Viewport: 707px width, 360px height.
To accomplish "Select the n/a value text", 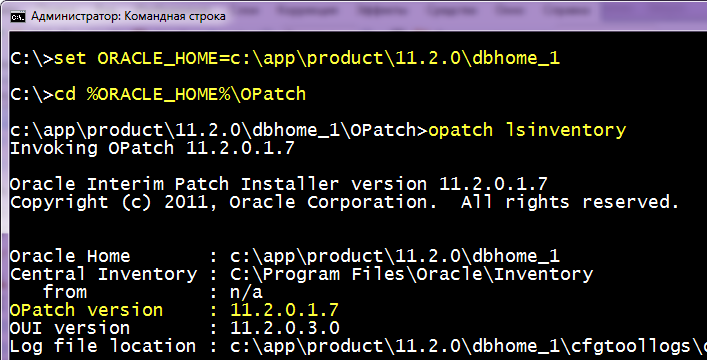I will click(x=246, y=292).
